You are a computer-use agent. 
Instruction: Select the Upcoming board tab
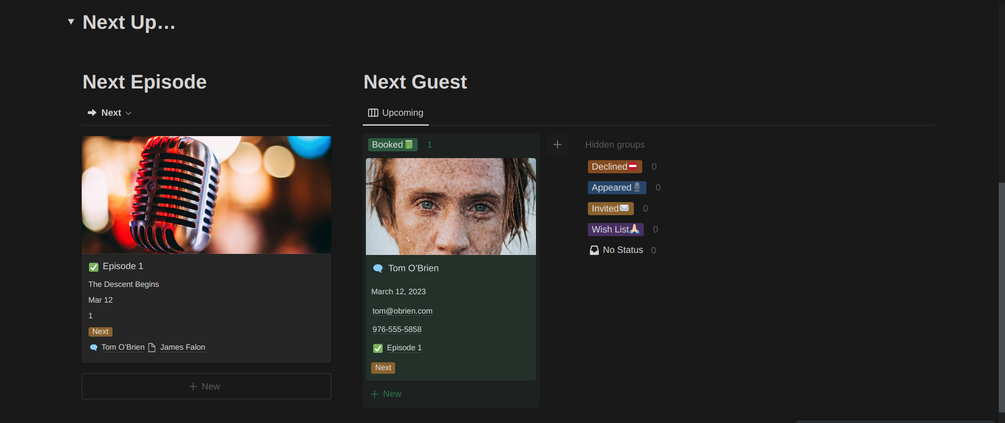coord(395,113)
